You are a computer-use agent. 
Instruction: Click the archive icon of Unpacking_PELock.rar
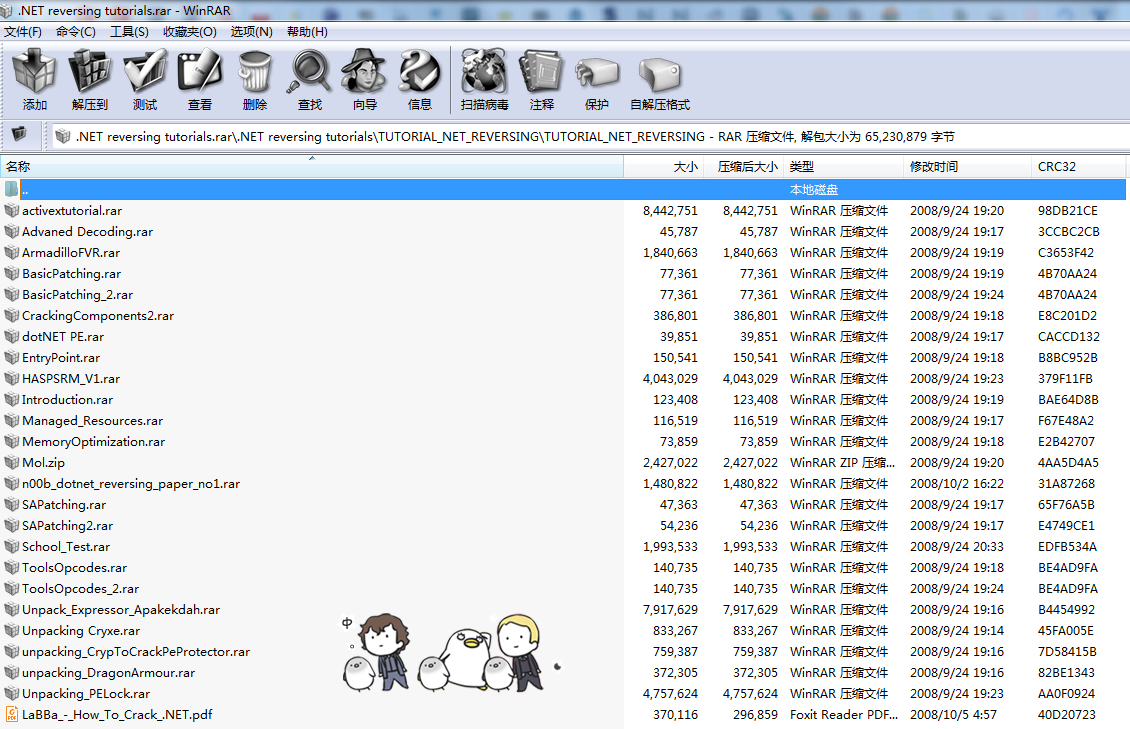point(12,693)
